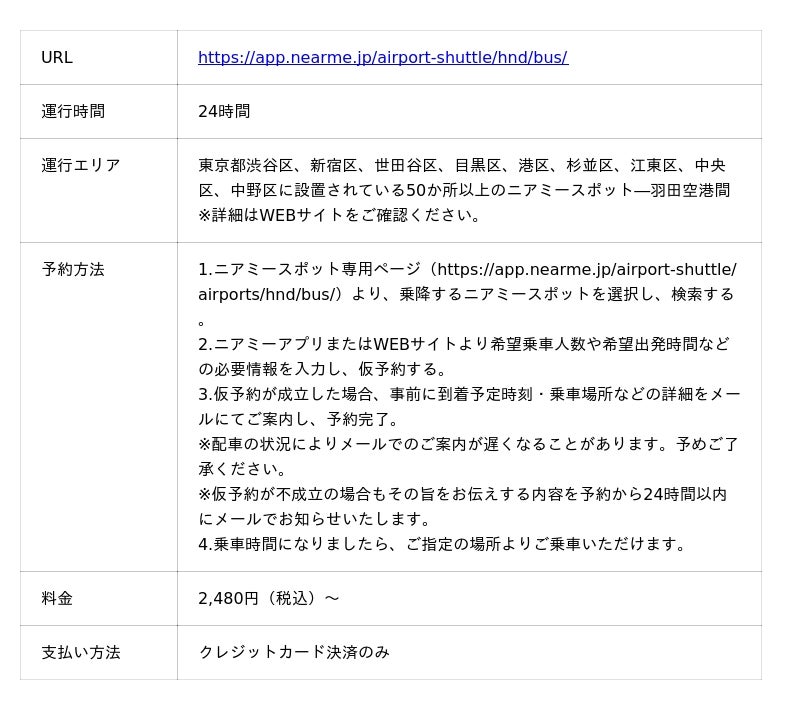This screenshot has height=710, width=800.
Task: Click the クレジットカード決済のみ text
Action: tap(294, 653)
